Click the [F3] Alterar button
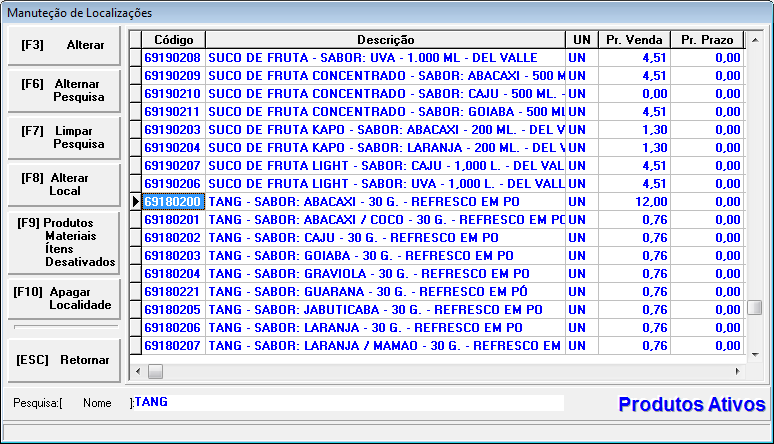 pos(64,46)
